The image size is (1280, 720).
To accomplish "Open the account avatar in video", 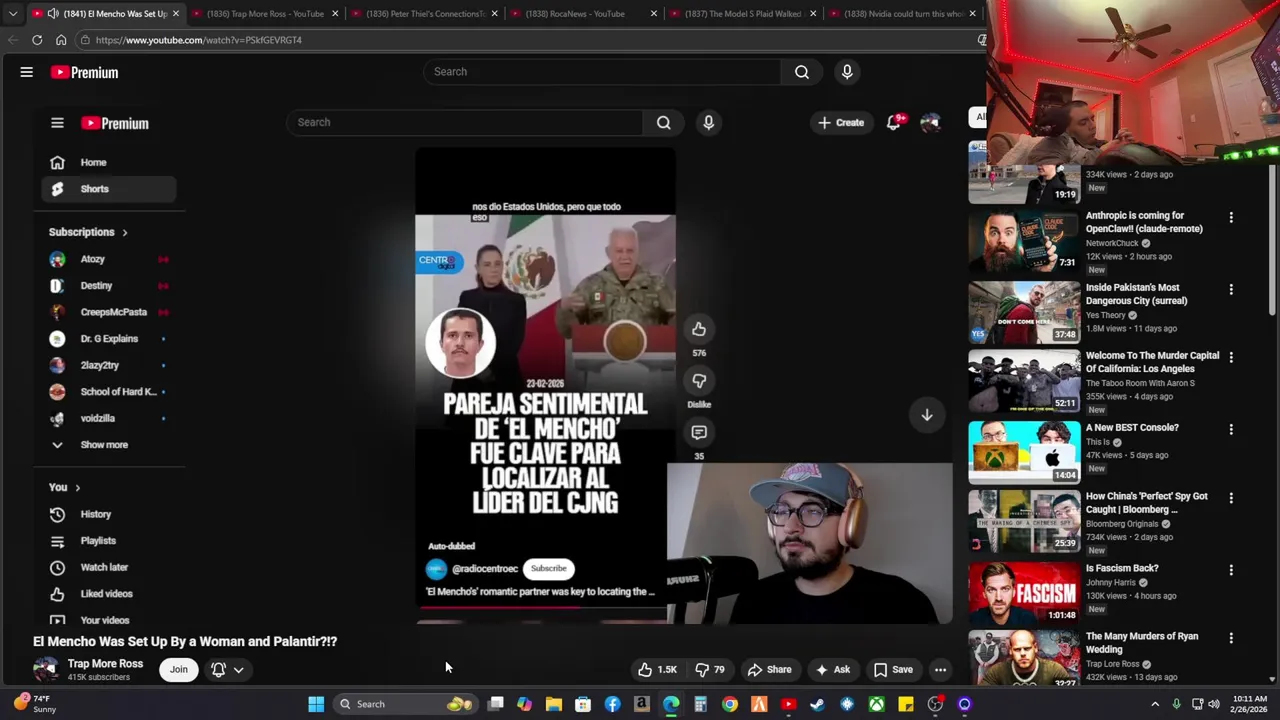I will (931, 122).
